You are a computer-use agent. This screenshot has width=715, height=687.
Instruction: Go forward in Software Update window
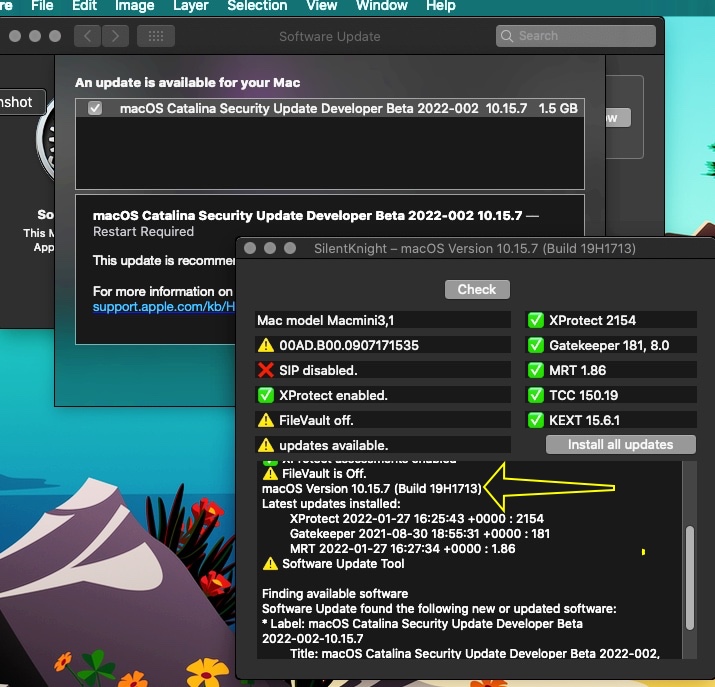click(x=115, y=36)
